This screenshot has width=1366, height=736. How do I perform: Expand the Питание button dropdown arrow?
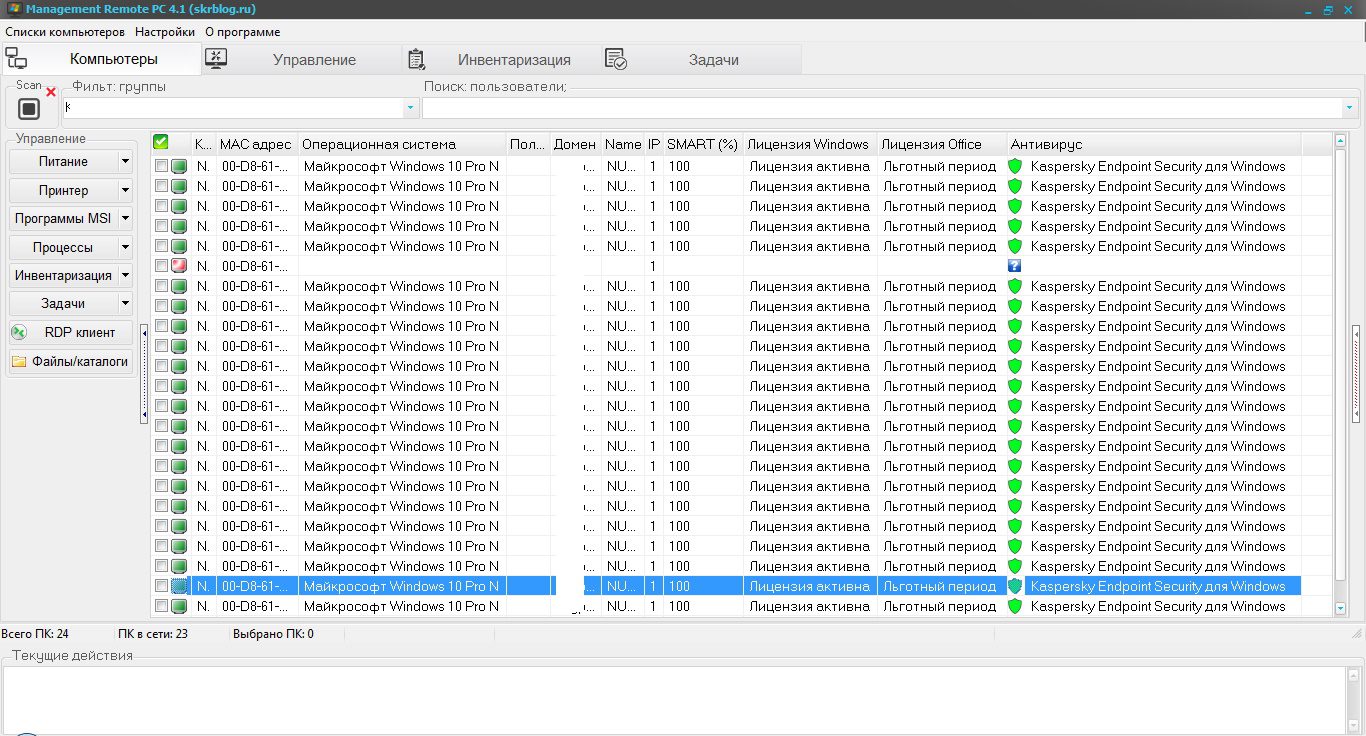(125, 161)
